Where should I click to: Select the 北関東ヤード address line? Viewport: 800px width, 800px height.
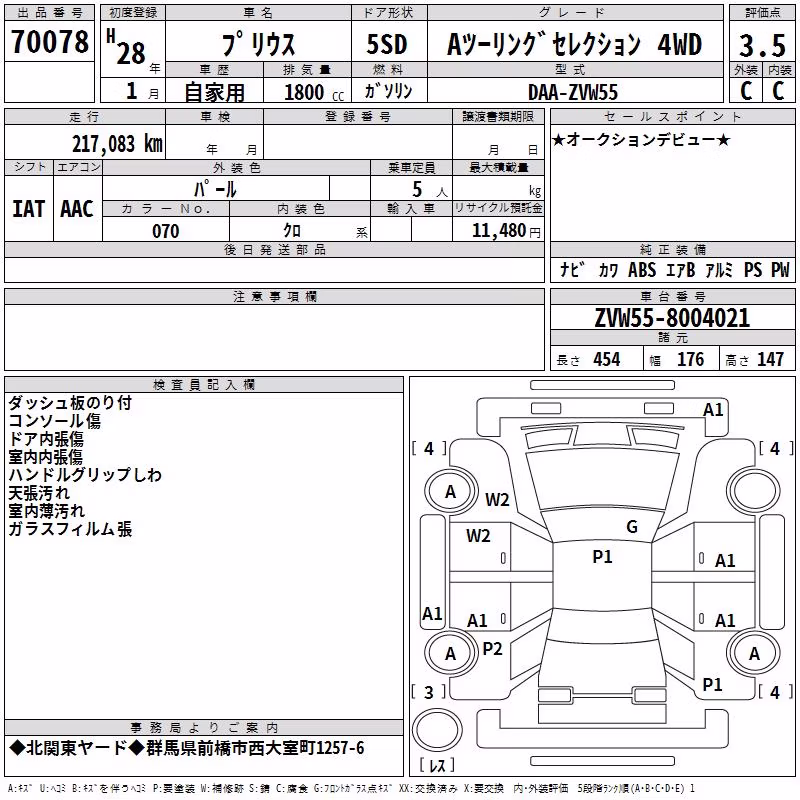(x=187, y=748)
